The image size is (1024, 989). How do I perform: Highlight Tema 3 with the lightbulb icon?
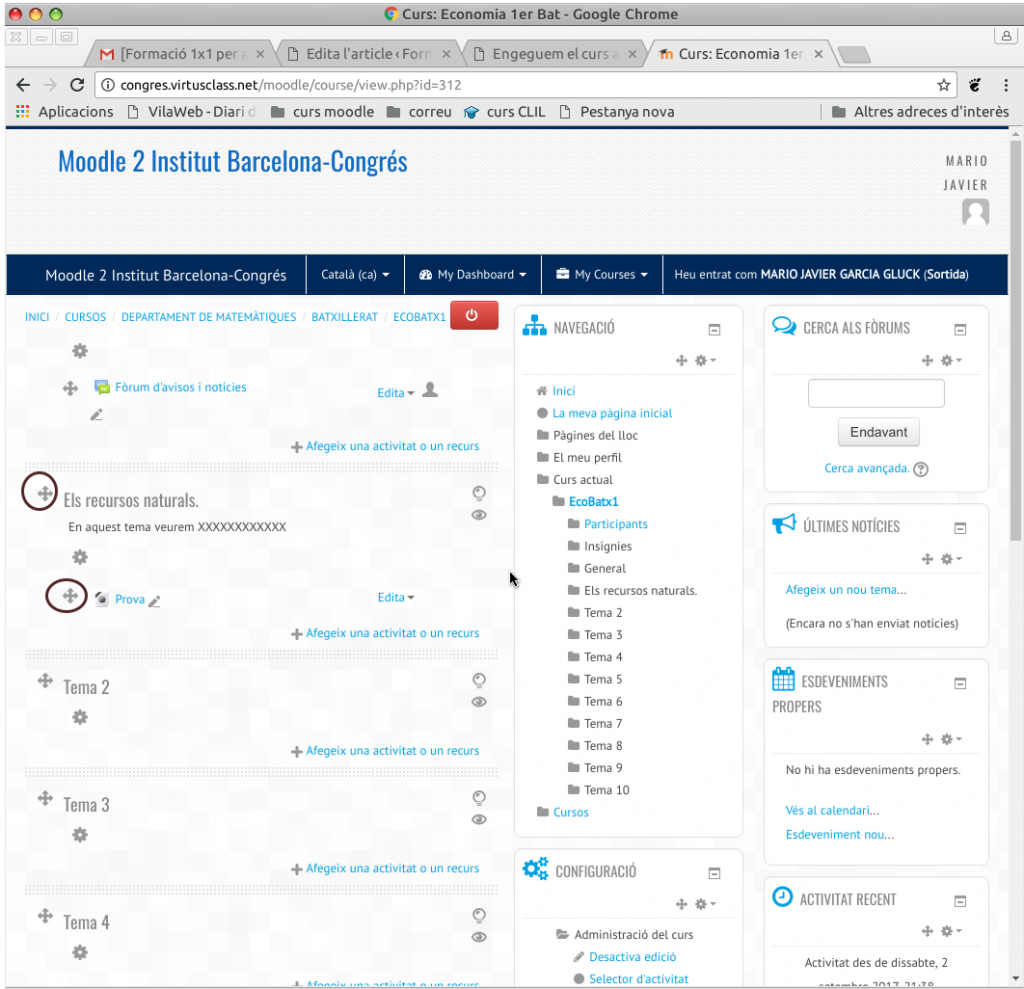coord(479,798)
